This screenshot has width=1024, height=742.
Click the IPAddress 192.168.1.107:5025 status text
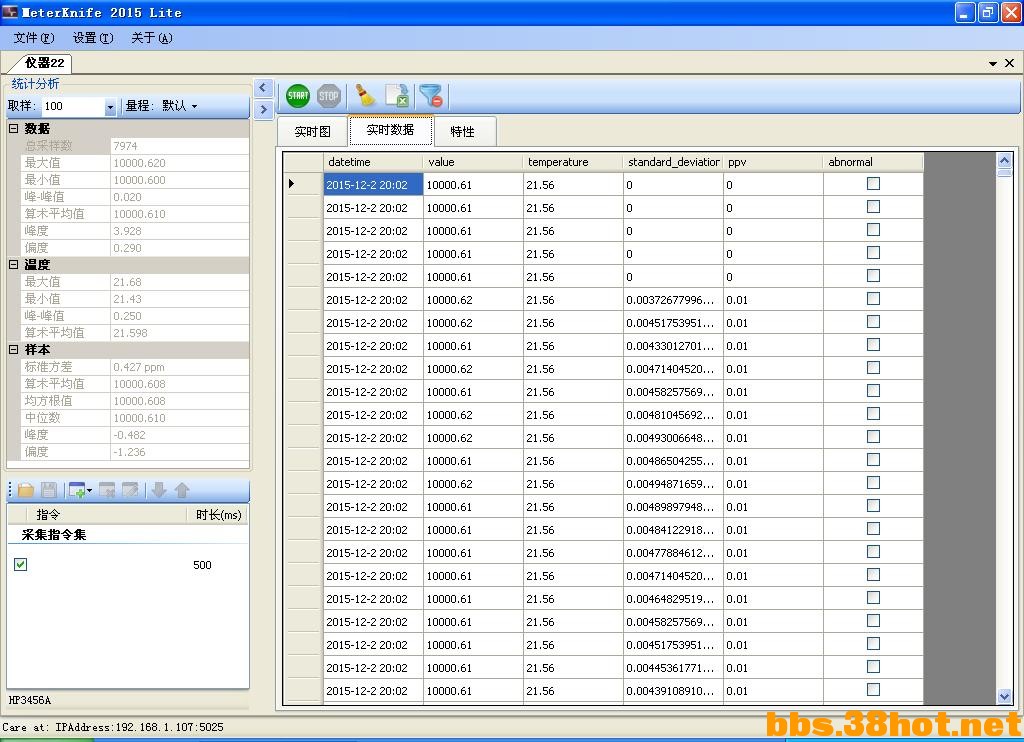[x=139, y=727]
